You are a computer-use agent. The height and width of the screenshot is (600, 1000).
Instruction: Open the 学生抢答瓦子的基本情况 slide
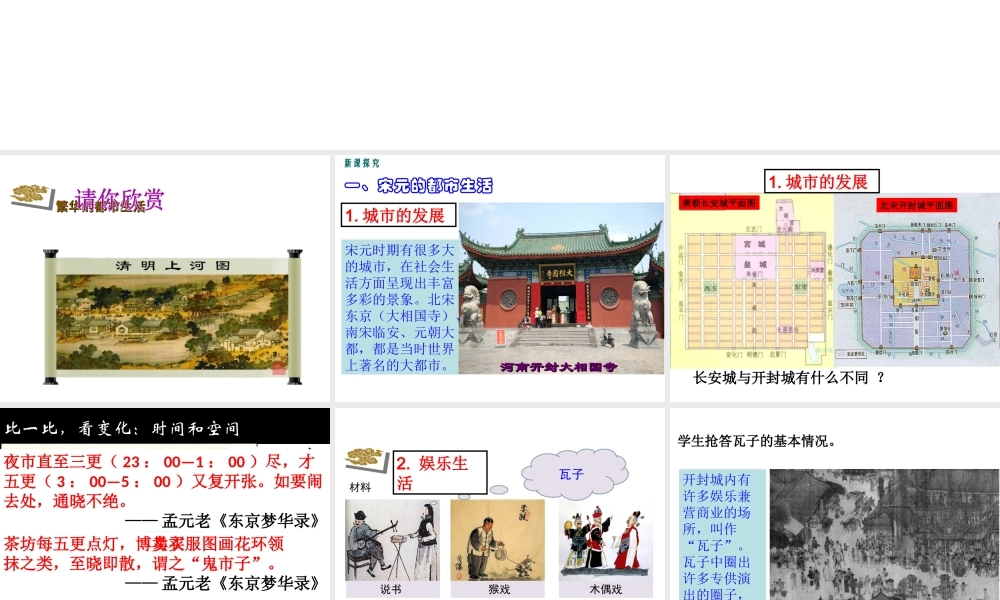[835, 504]
